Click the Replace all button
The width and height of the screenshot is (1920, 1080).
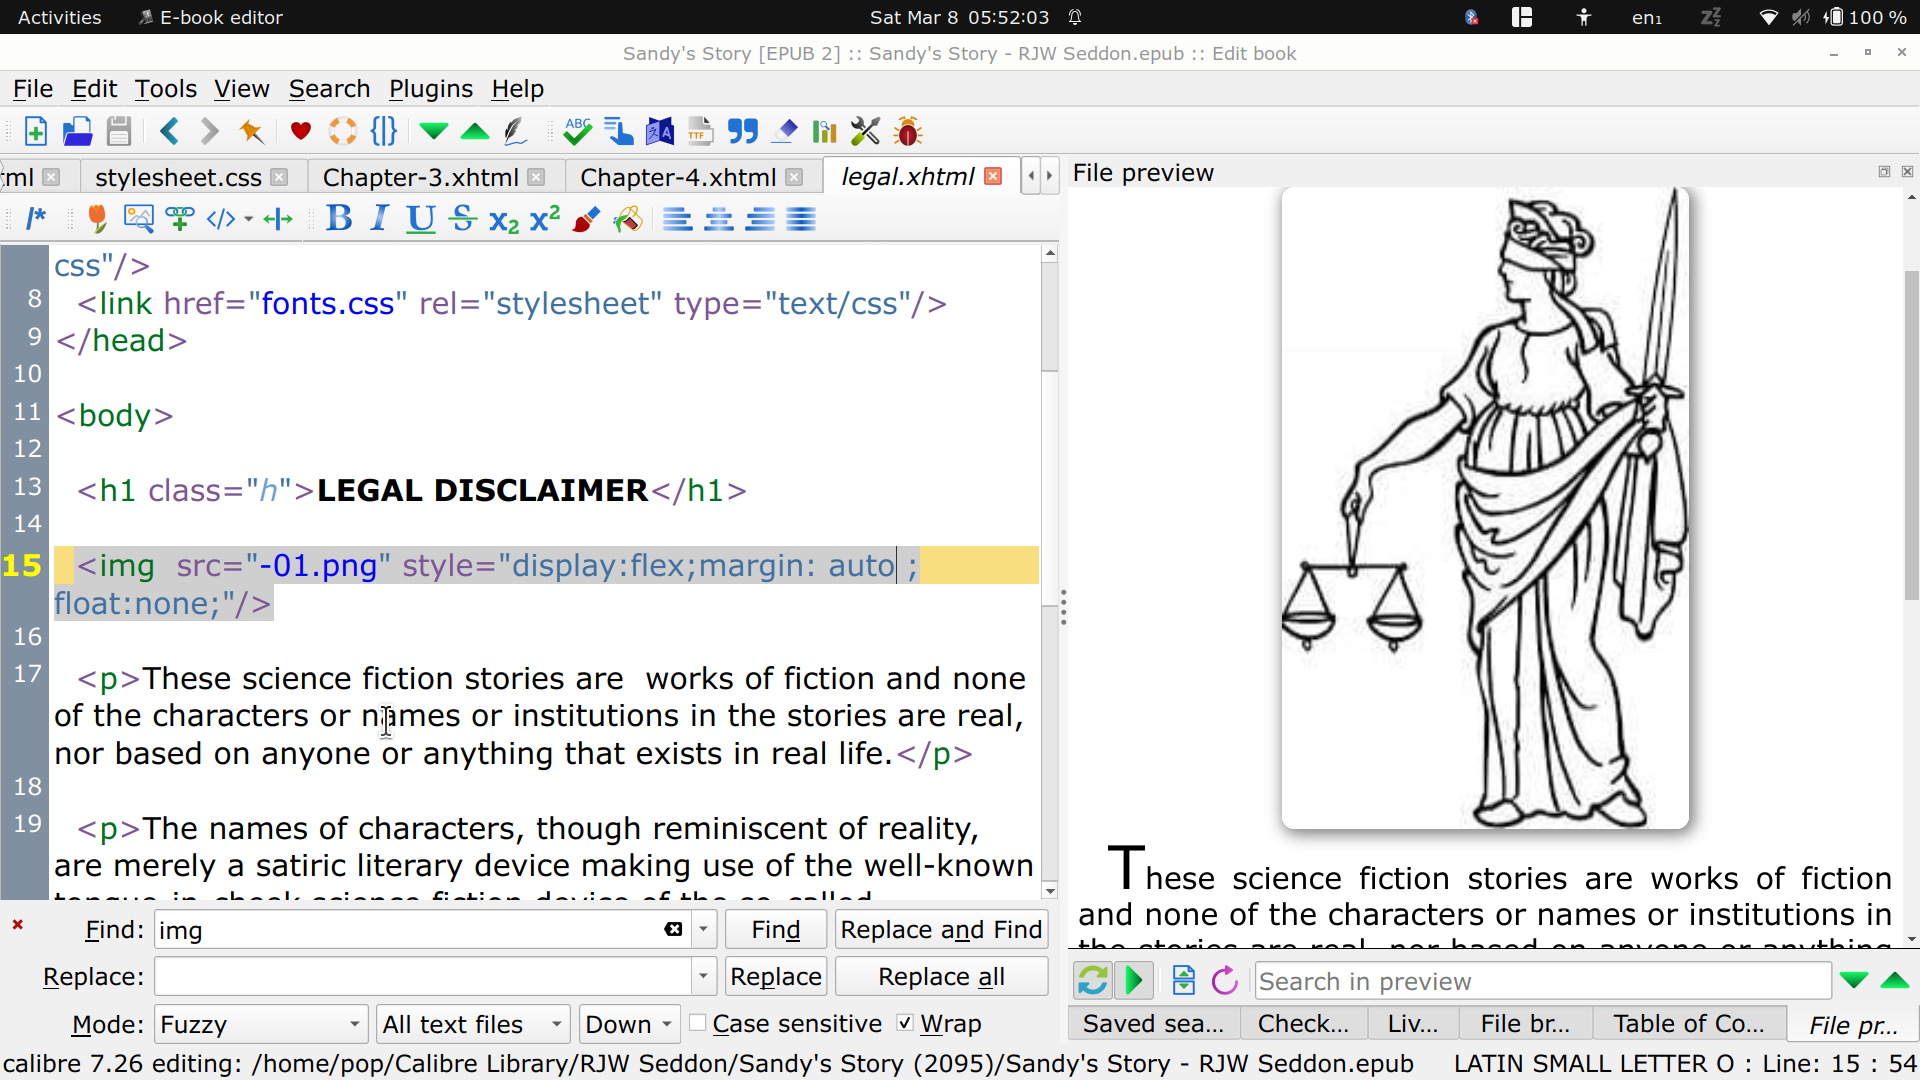click(940, 976)
